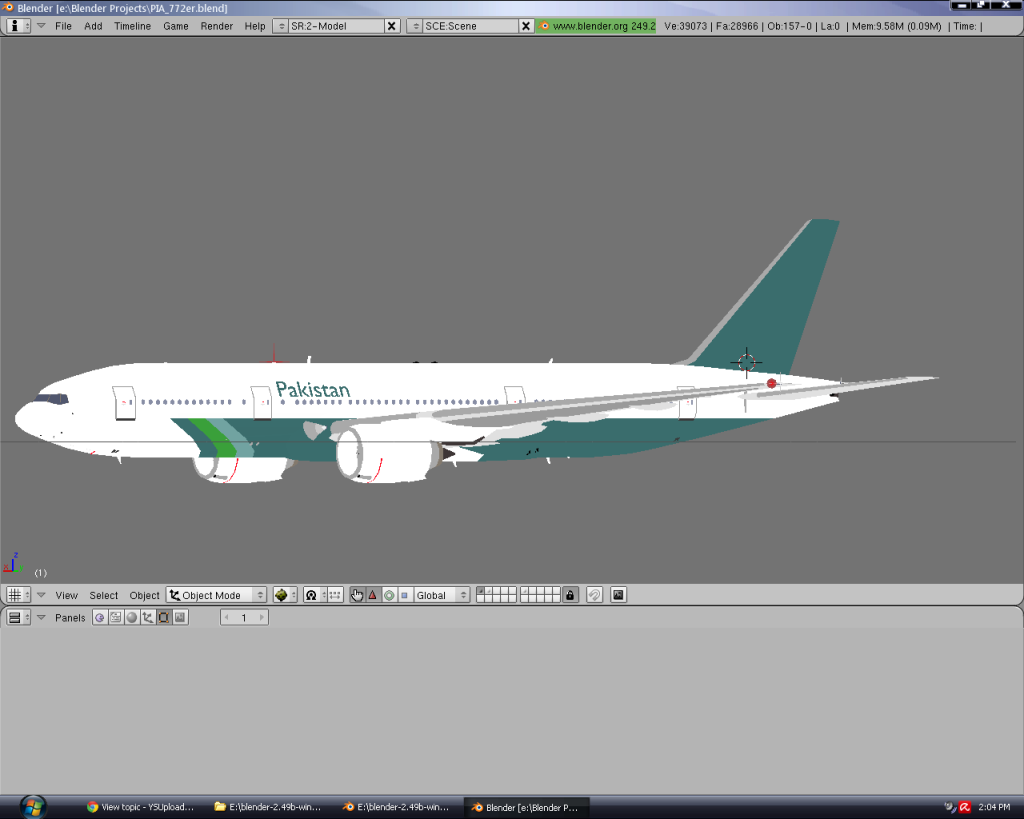Click the SCE:Scene name field
The image size is (1024, 819).
[471, 25]
